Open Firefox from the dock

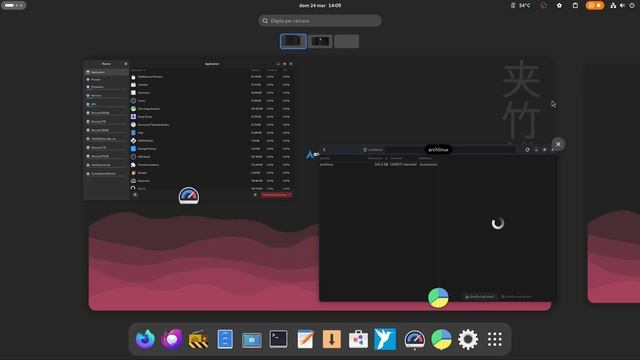click(x=145, y=339)
